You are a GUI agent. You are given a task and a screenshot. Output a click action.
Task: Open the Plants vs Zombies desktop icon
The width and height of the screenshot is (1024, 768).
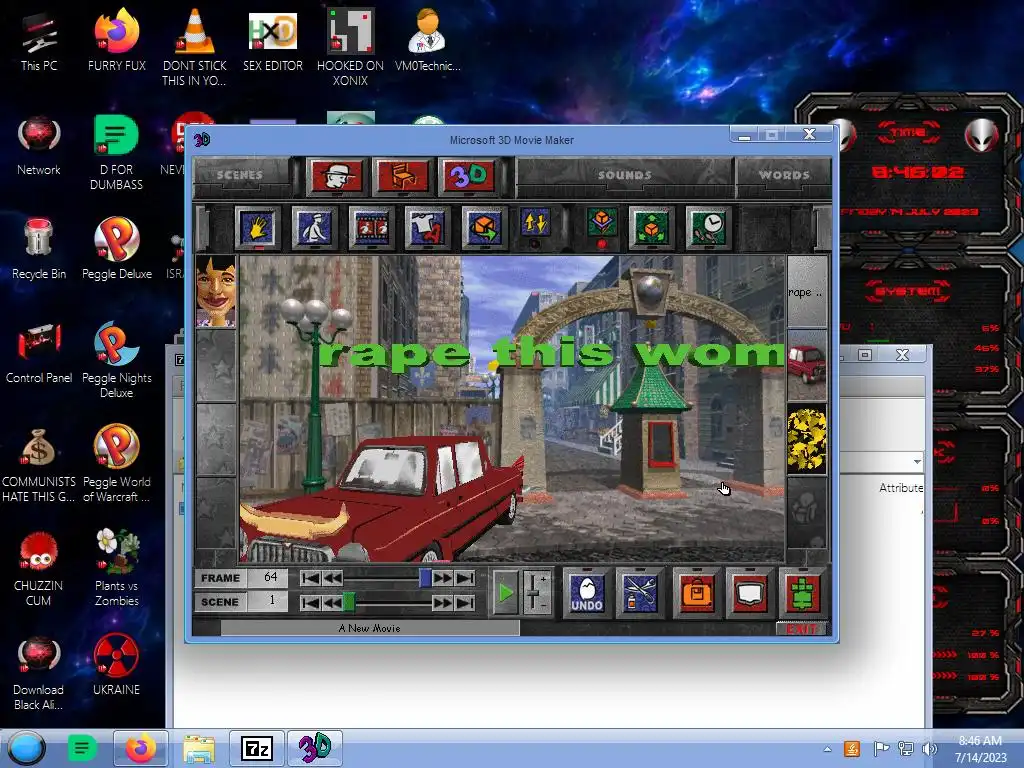pyautogui.click(x=117, y=568)
